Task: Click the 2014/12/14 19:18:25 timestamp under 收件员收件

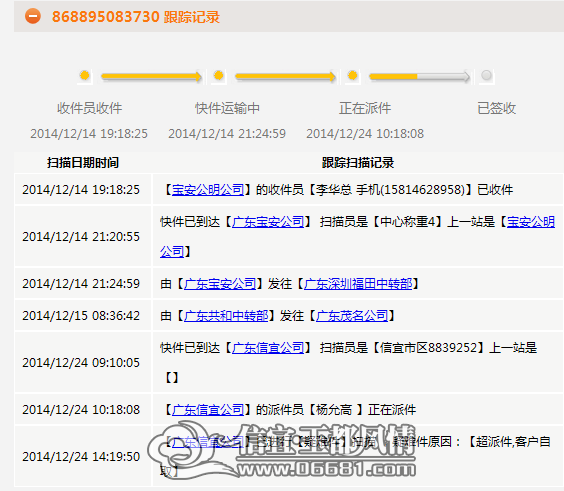Action: click(x=89, y=134)
